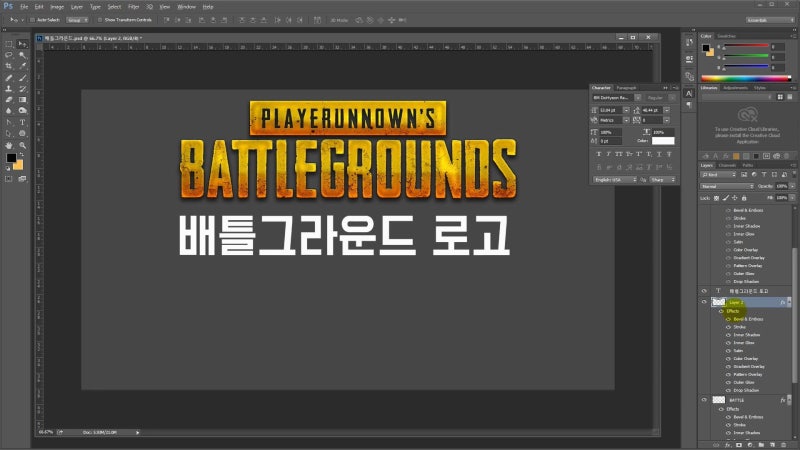Open the Paragraph panel dock icon
800x450 pixels.
click(689, 105)
